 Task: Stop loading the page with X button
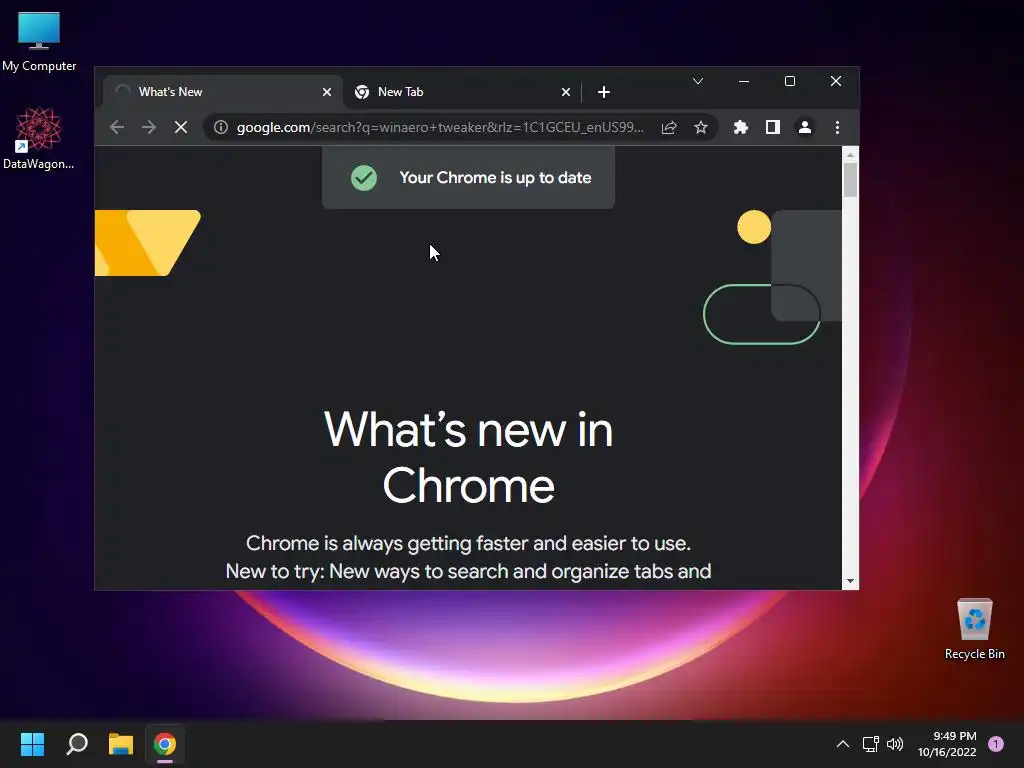click(x=181, y=127)
